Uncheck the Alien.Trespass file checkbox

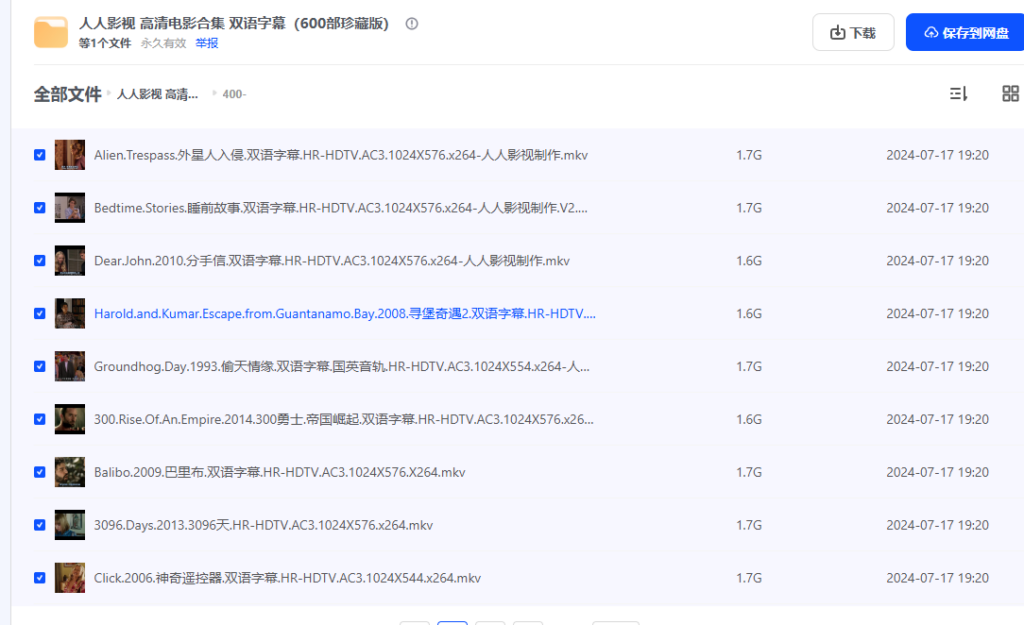click(x=40, y=155)
